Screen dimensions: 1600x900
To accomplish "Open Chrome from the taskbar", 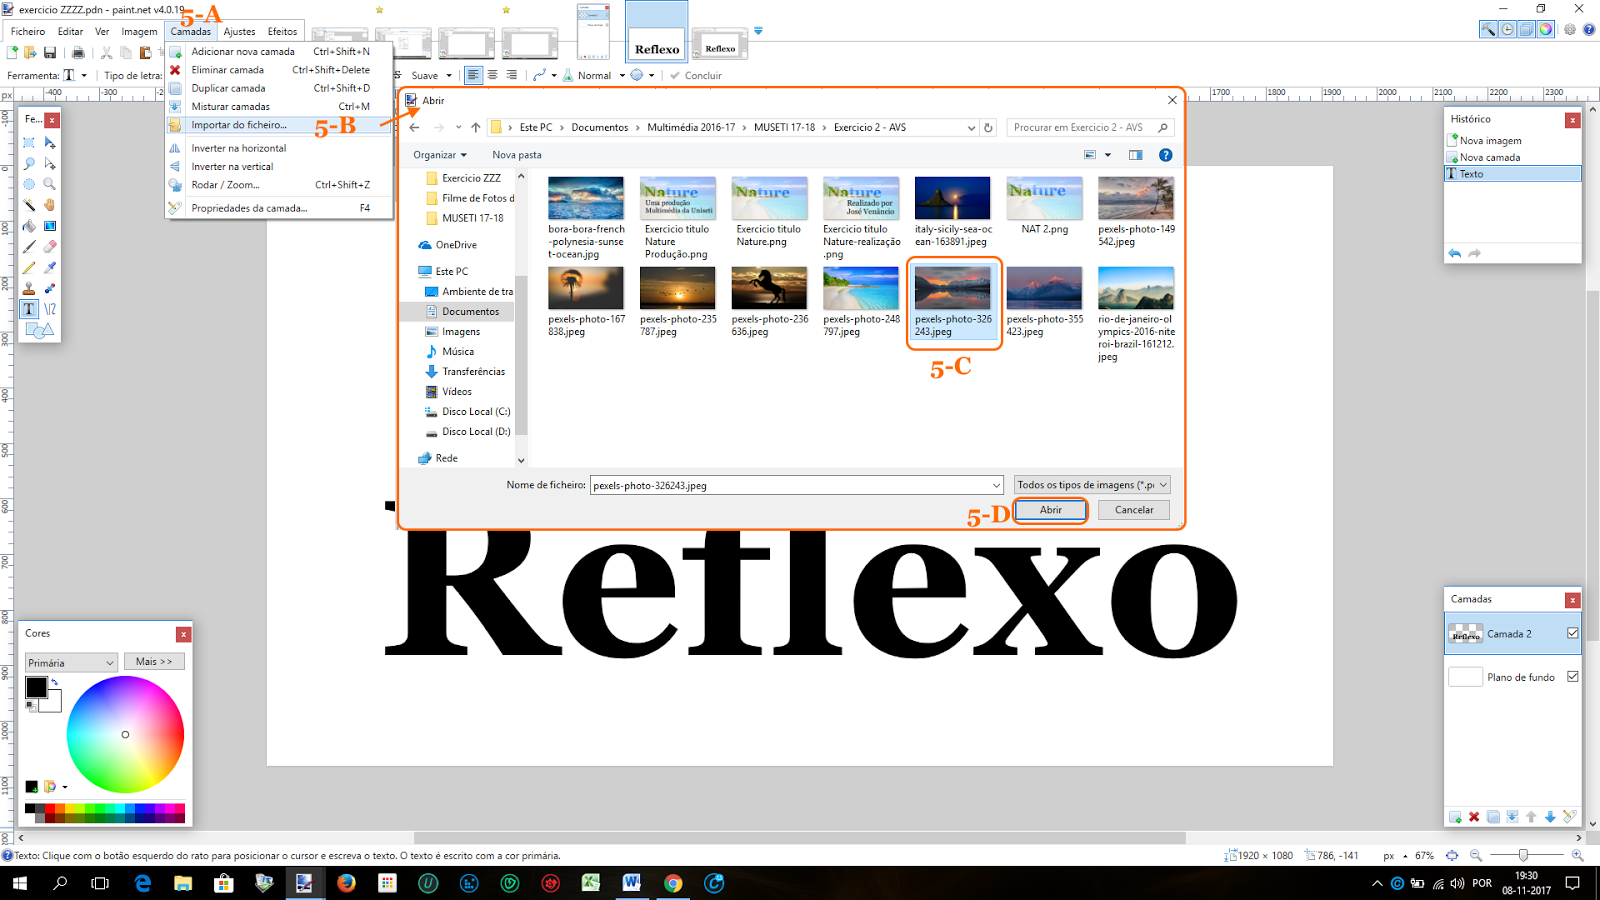I will click(673, 883).
